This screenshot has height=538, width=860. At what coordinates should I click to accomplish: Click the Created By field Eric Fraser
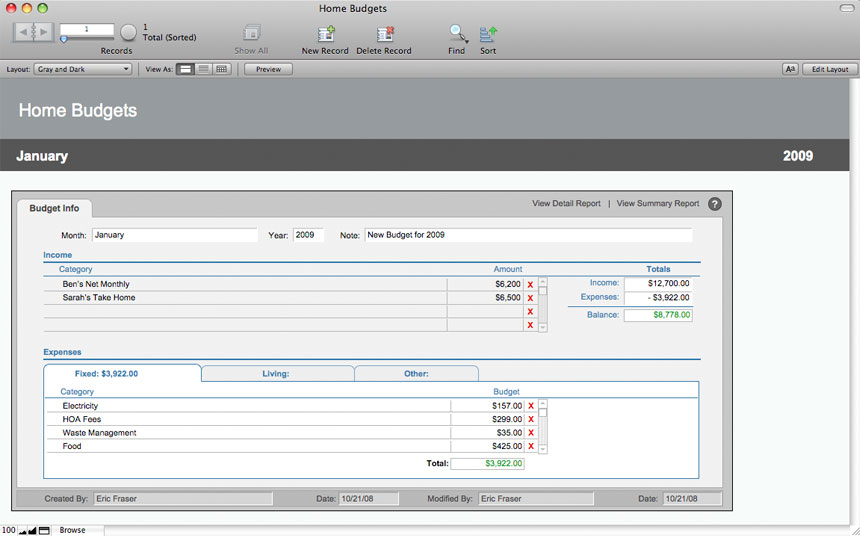pyautogui.click(x=183, y=499)
